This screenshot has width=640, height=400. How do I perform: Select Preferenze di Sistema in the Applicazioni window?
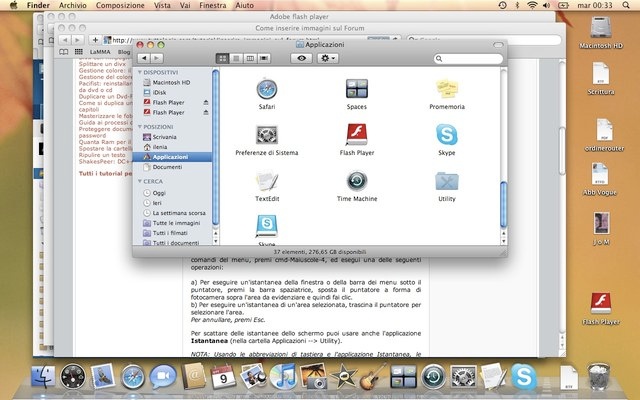pos(267,135)
